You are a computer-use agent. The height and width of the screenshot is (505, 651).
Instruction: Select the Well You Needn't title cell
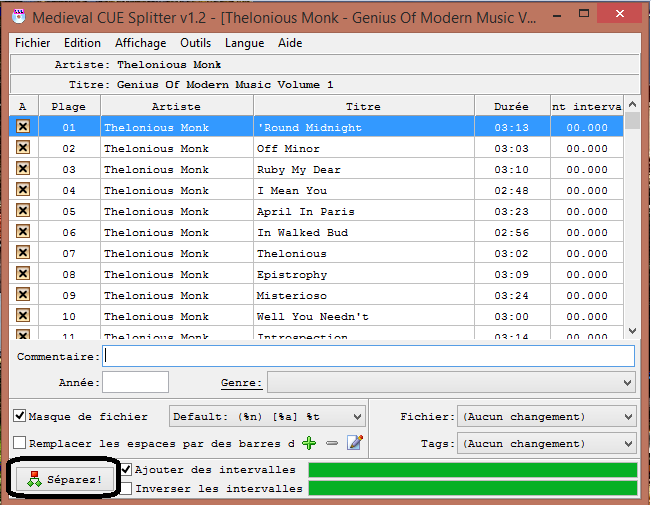coord(364,316)
